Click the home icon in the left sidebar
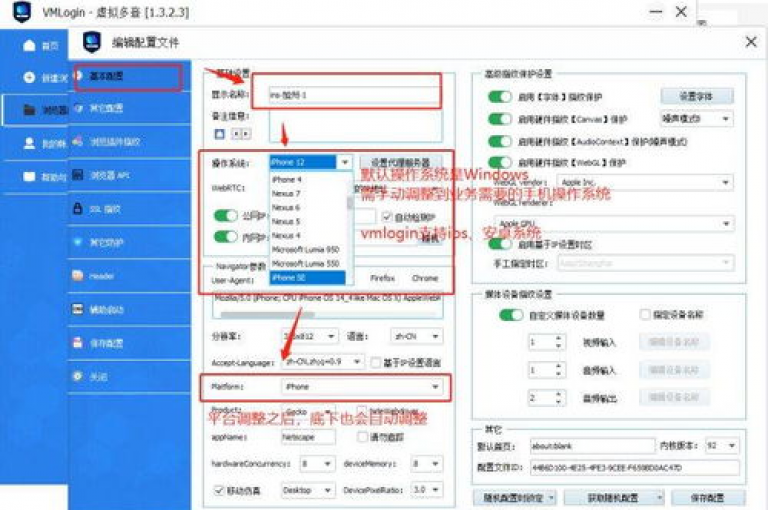Screen dimensions: 768x510 (x=29, y=46)
